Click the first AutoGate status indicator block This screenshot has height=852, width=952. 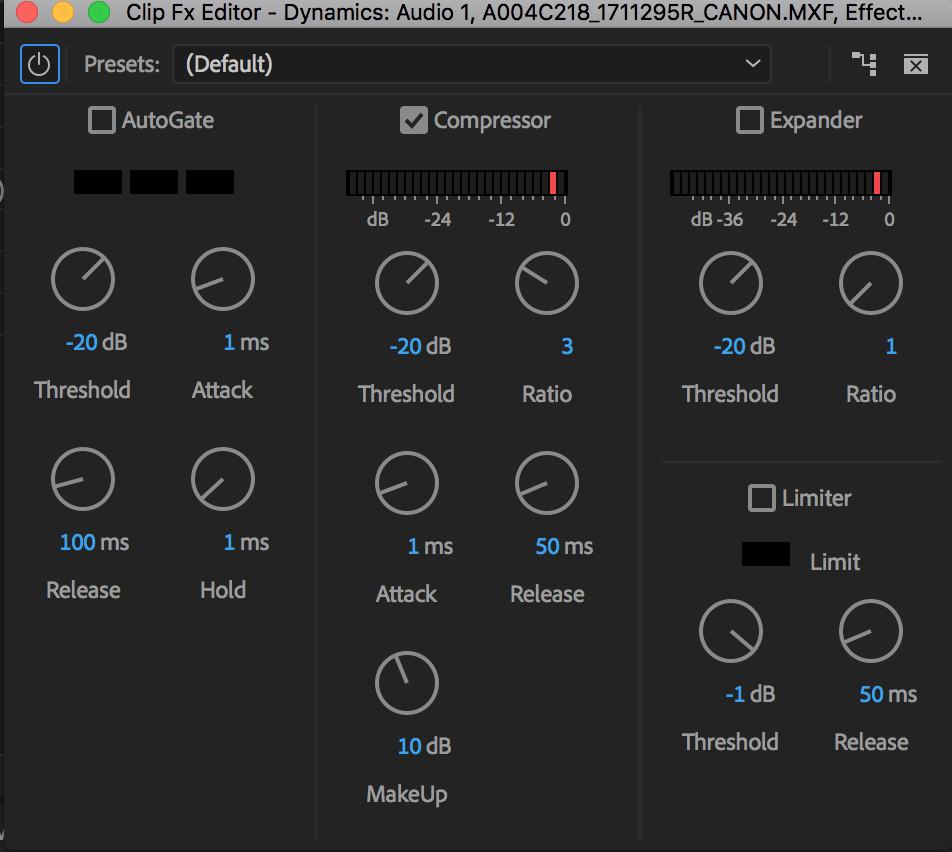tap(98, 182)
